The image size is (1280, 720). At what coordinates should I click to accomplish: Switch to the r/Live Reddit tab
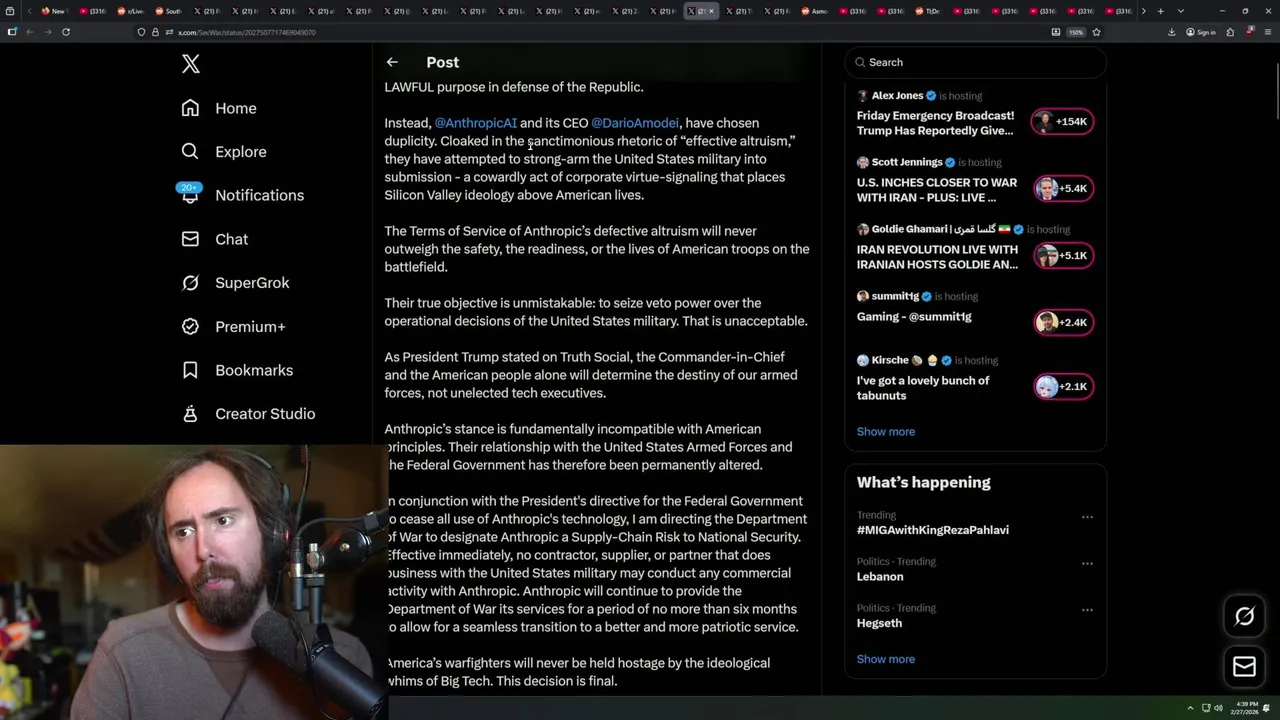click(x=132, y=11)
